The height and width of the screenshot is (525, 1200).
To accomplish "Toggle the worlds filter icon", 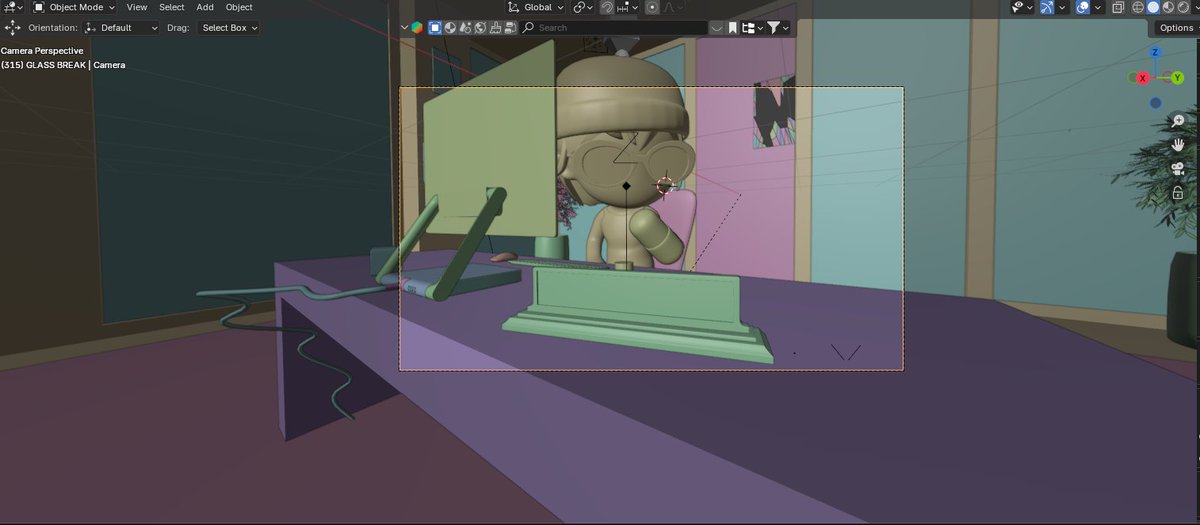I will (480, 28).
